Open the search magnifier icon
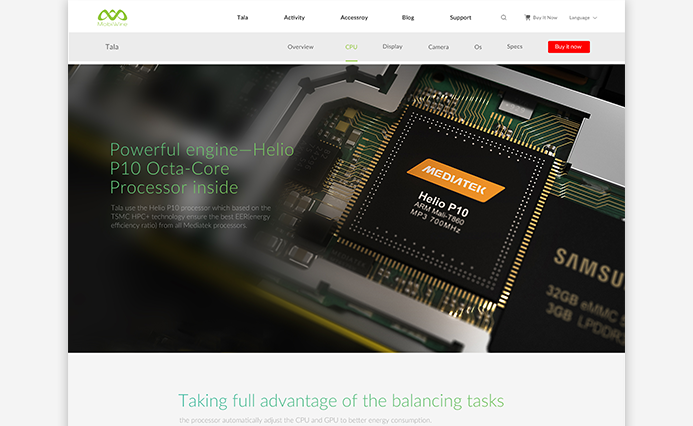Screen dimensions: 693x426 [x=503, y=17]
